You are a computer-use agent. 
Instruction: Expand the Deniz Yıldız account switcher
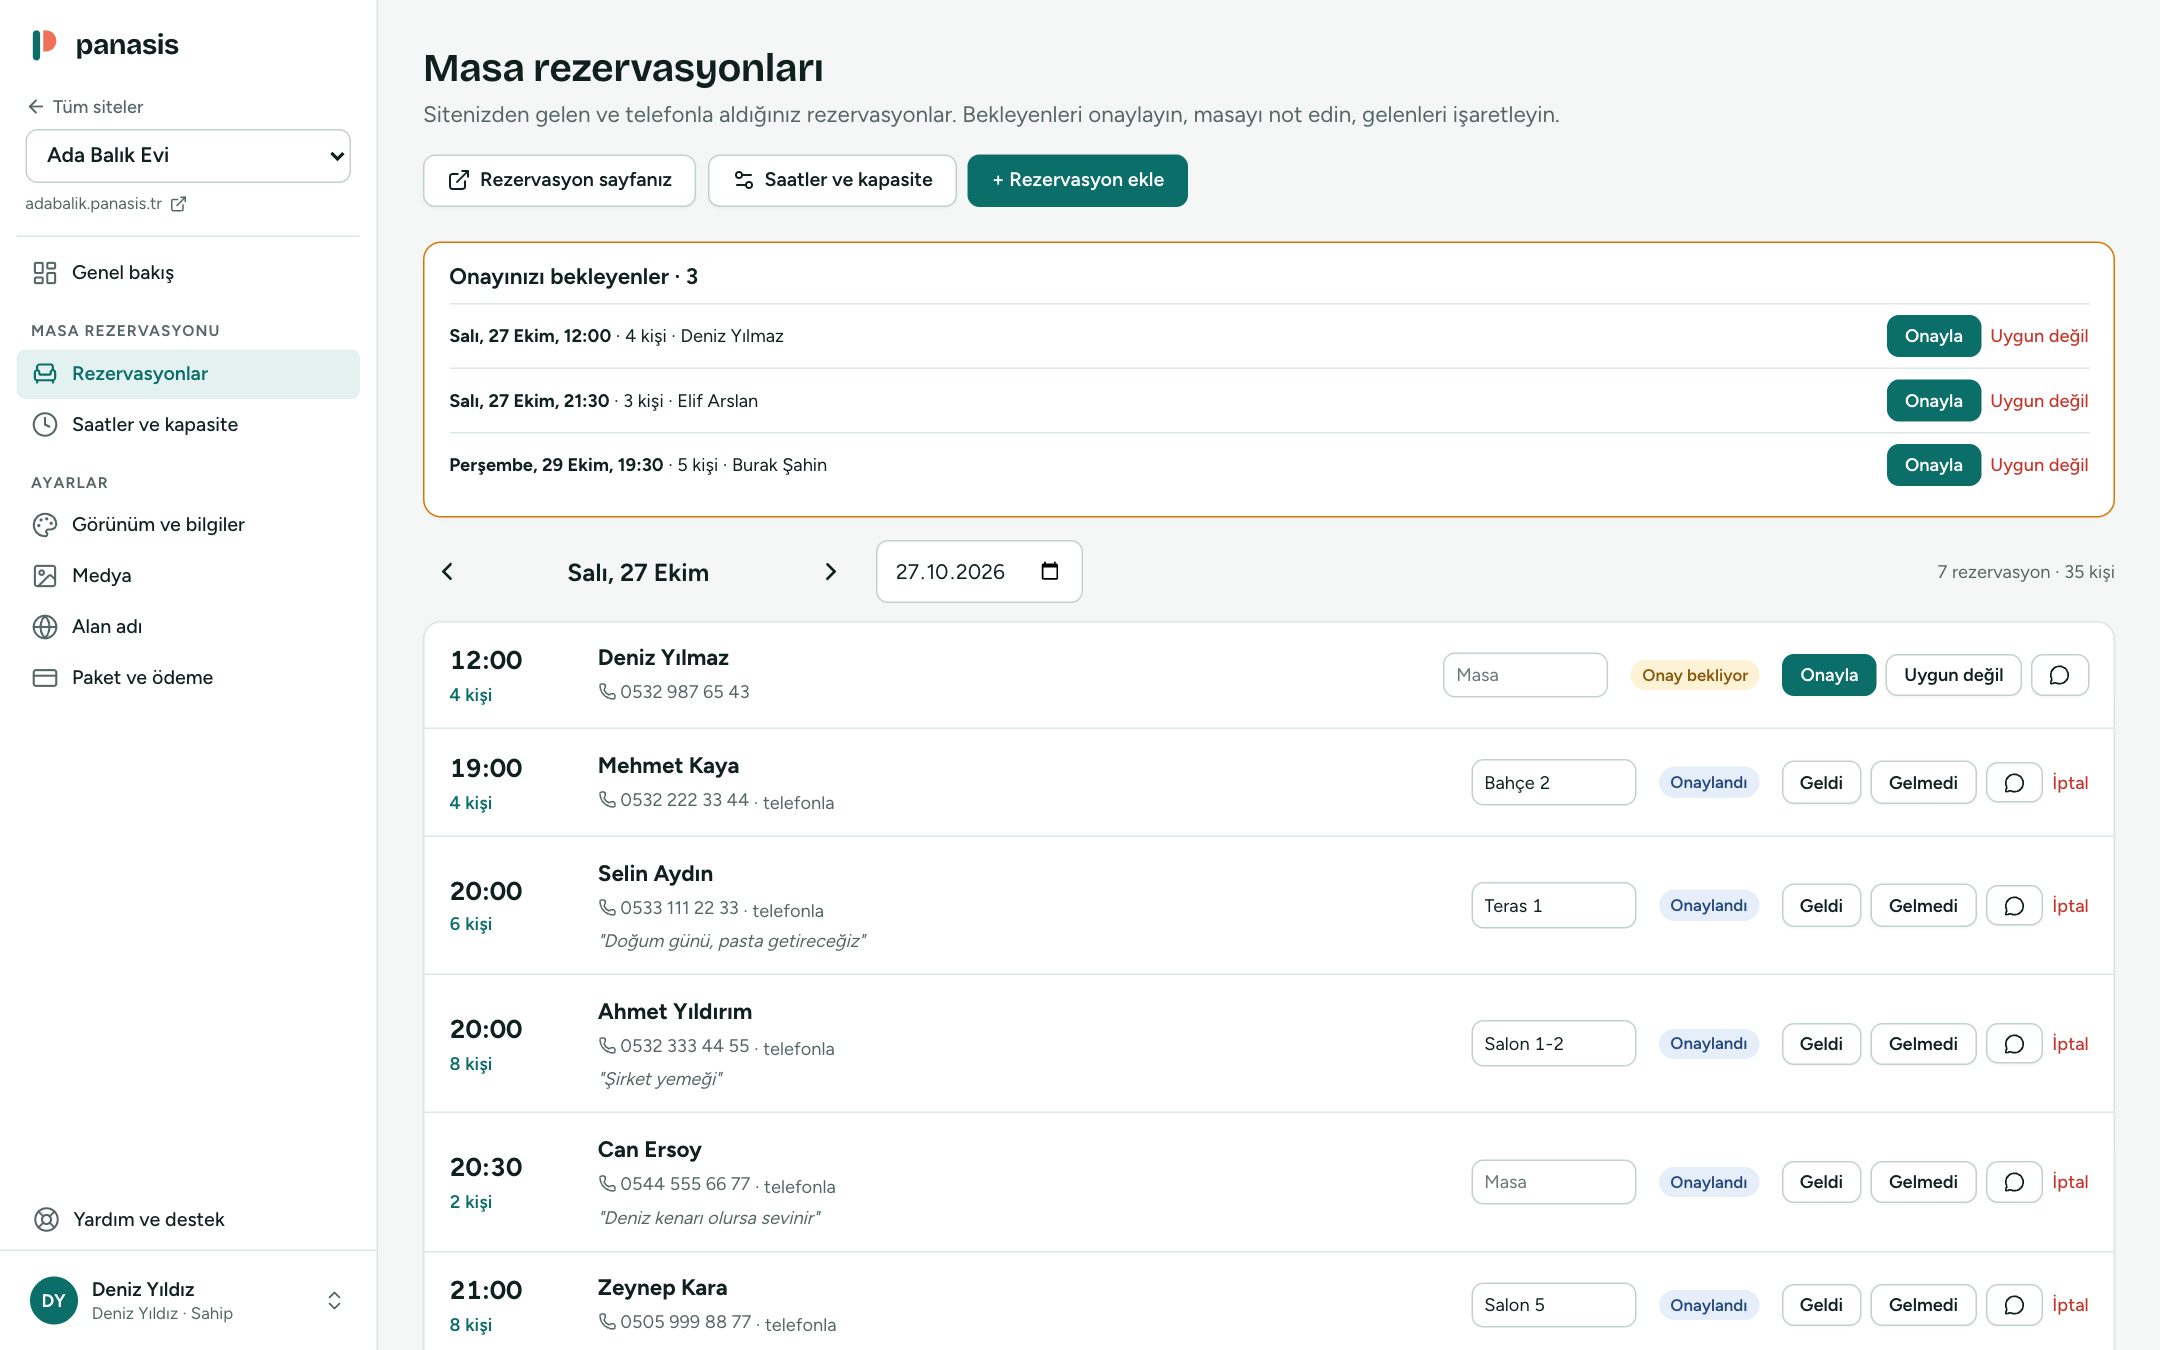pos(334,1301)
